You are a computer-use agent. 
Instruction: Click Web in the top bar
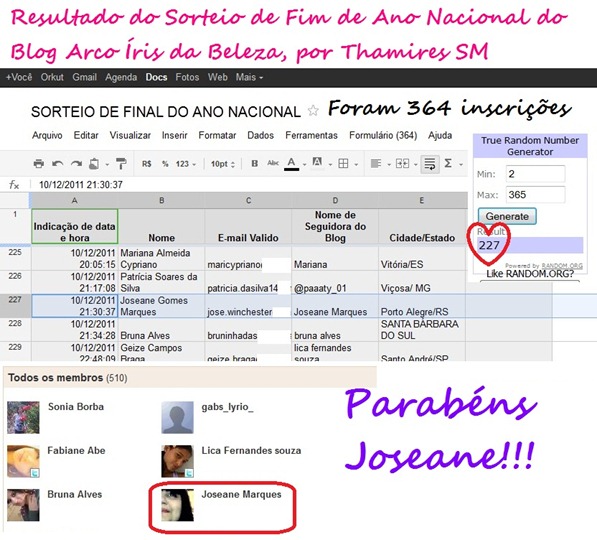(x=217, y=77)
